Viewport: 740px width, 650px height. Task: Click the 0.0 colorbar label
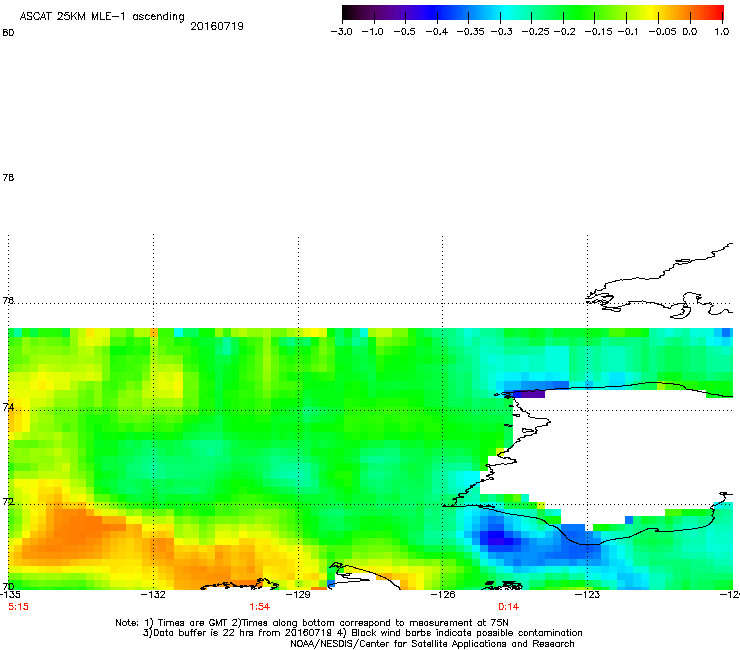click(x=690, y=32)
